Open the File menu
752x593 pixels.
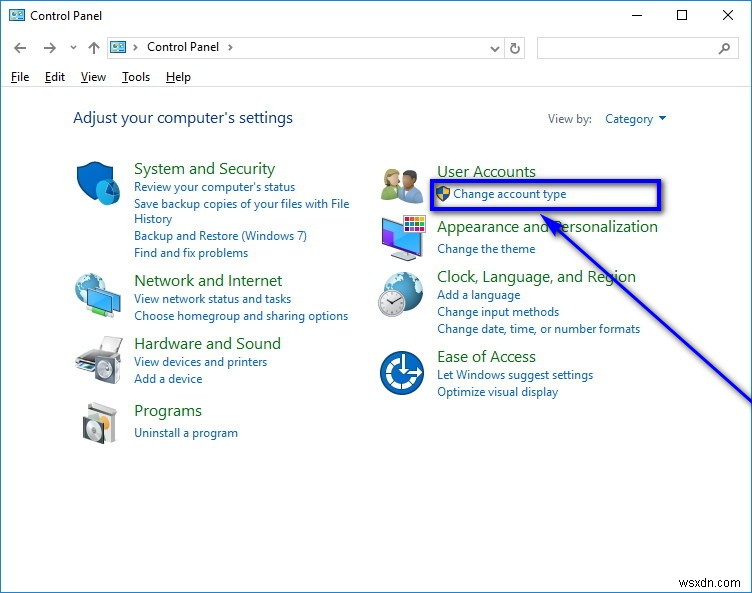20,77
